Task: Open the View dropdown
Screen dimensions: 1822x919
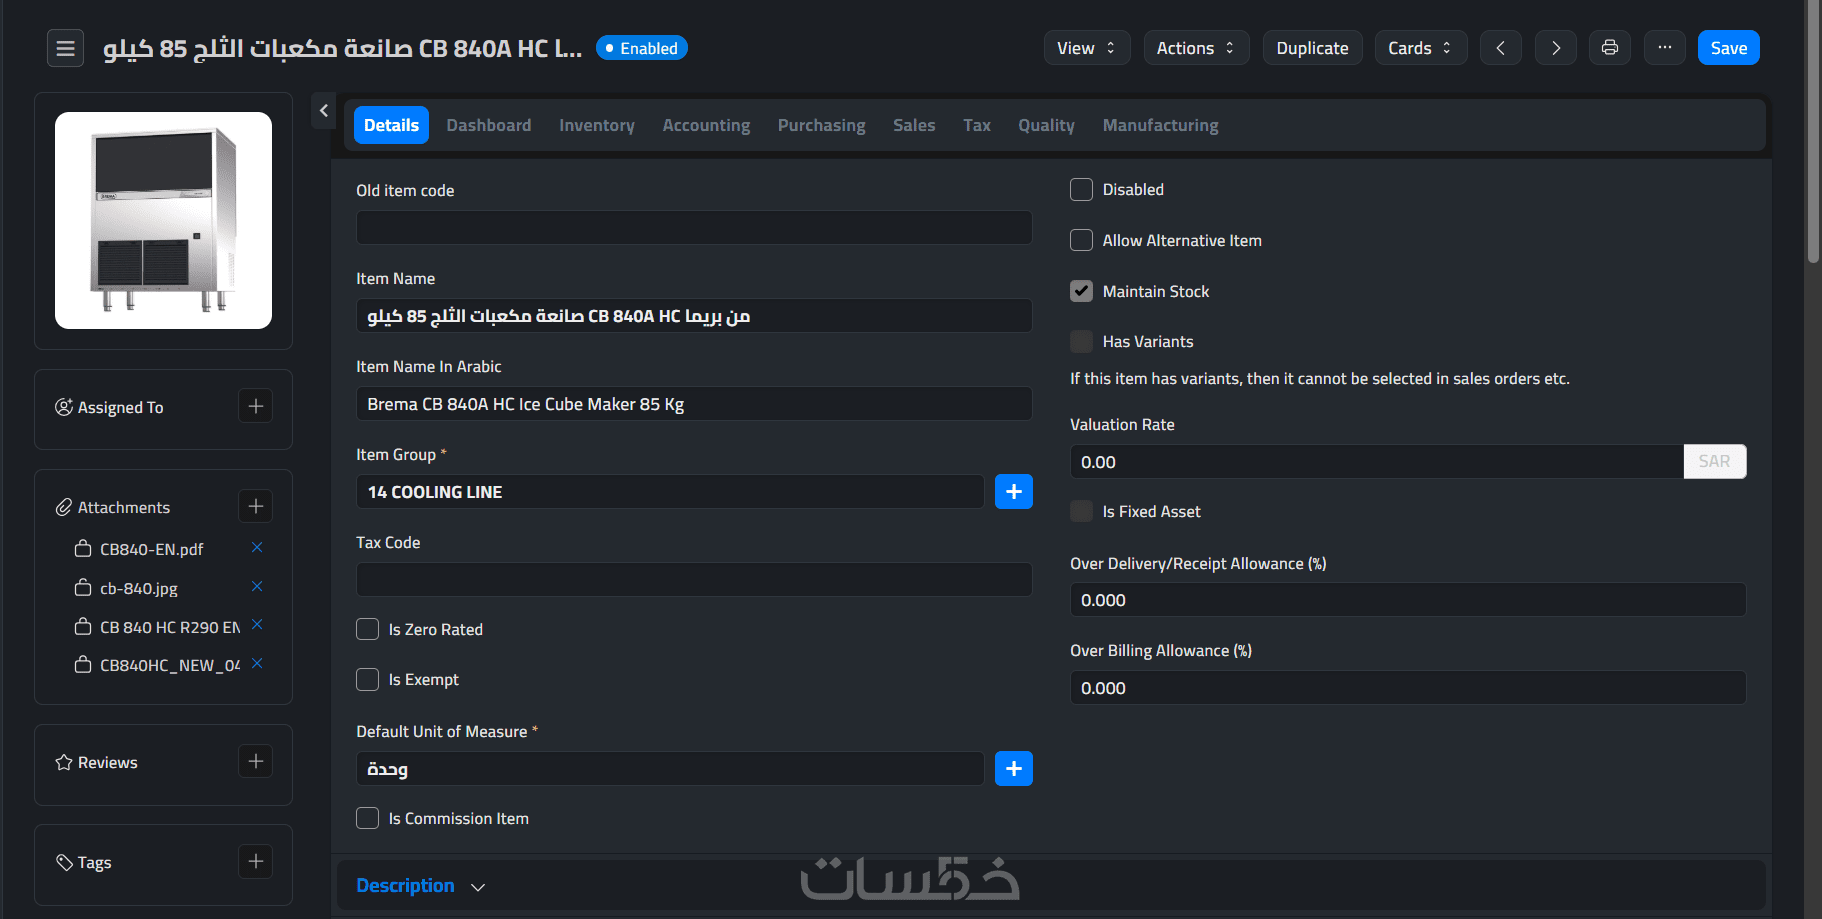Action: click(1087, 48)
